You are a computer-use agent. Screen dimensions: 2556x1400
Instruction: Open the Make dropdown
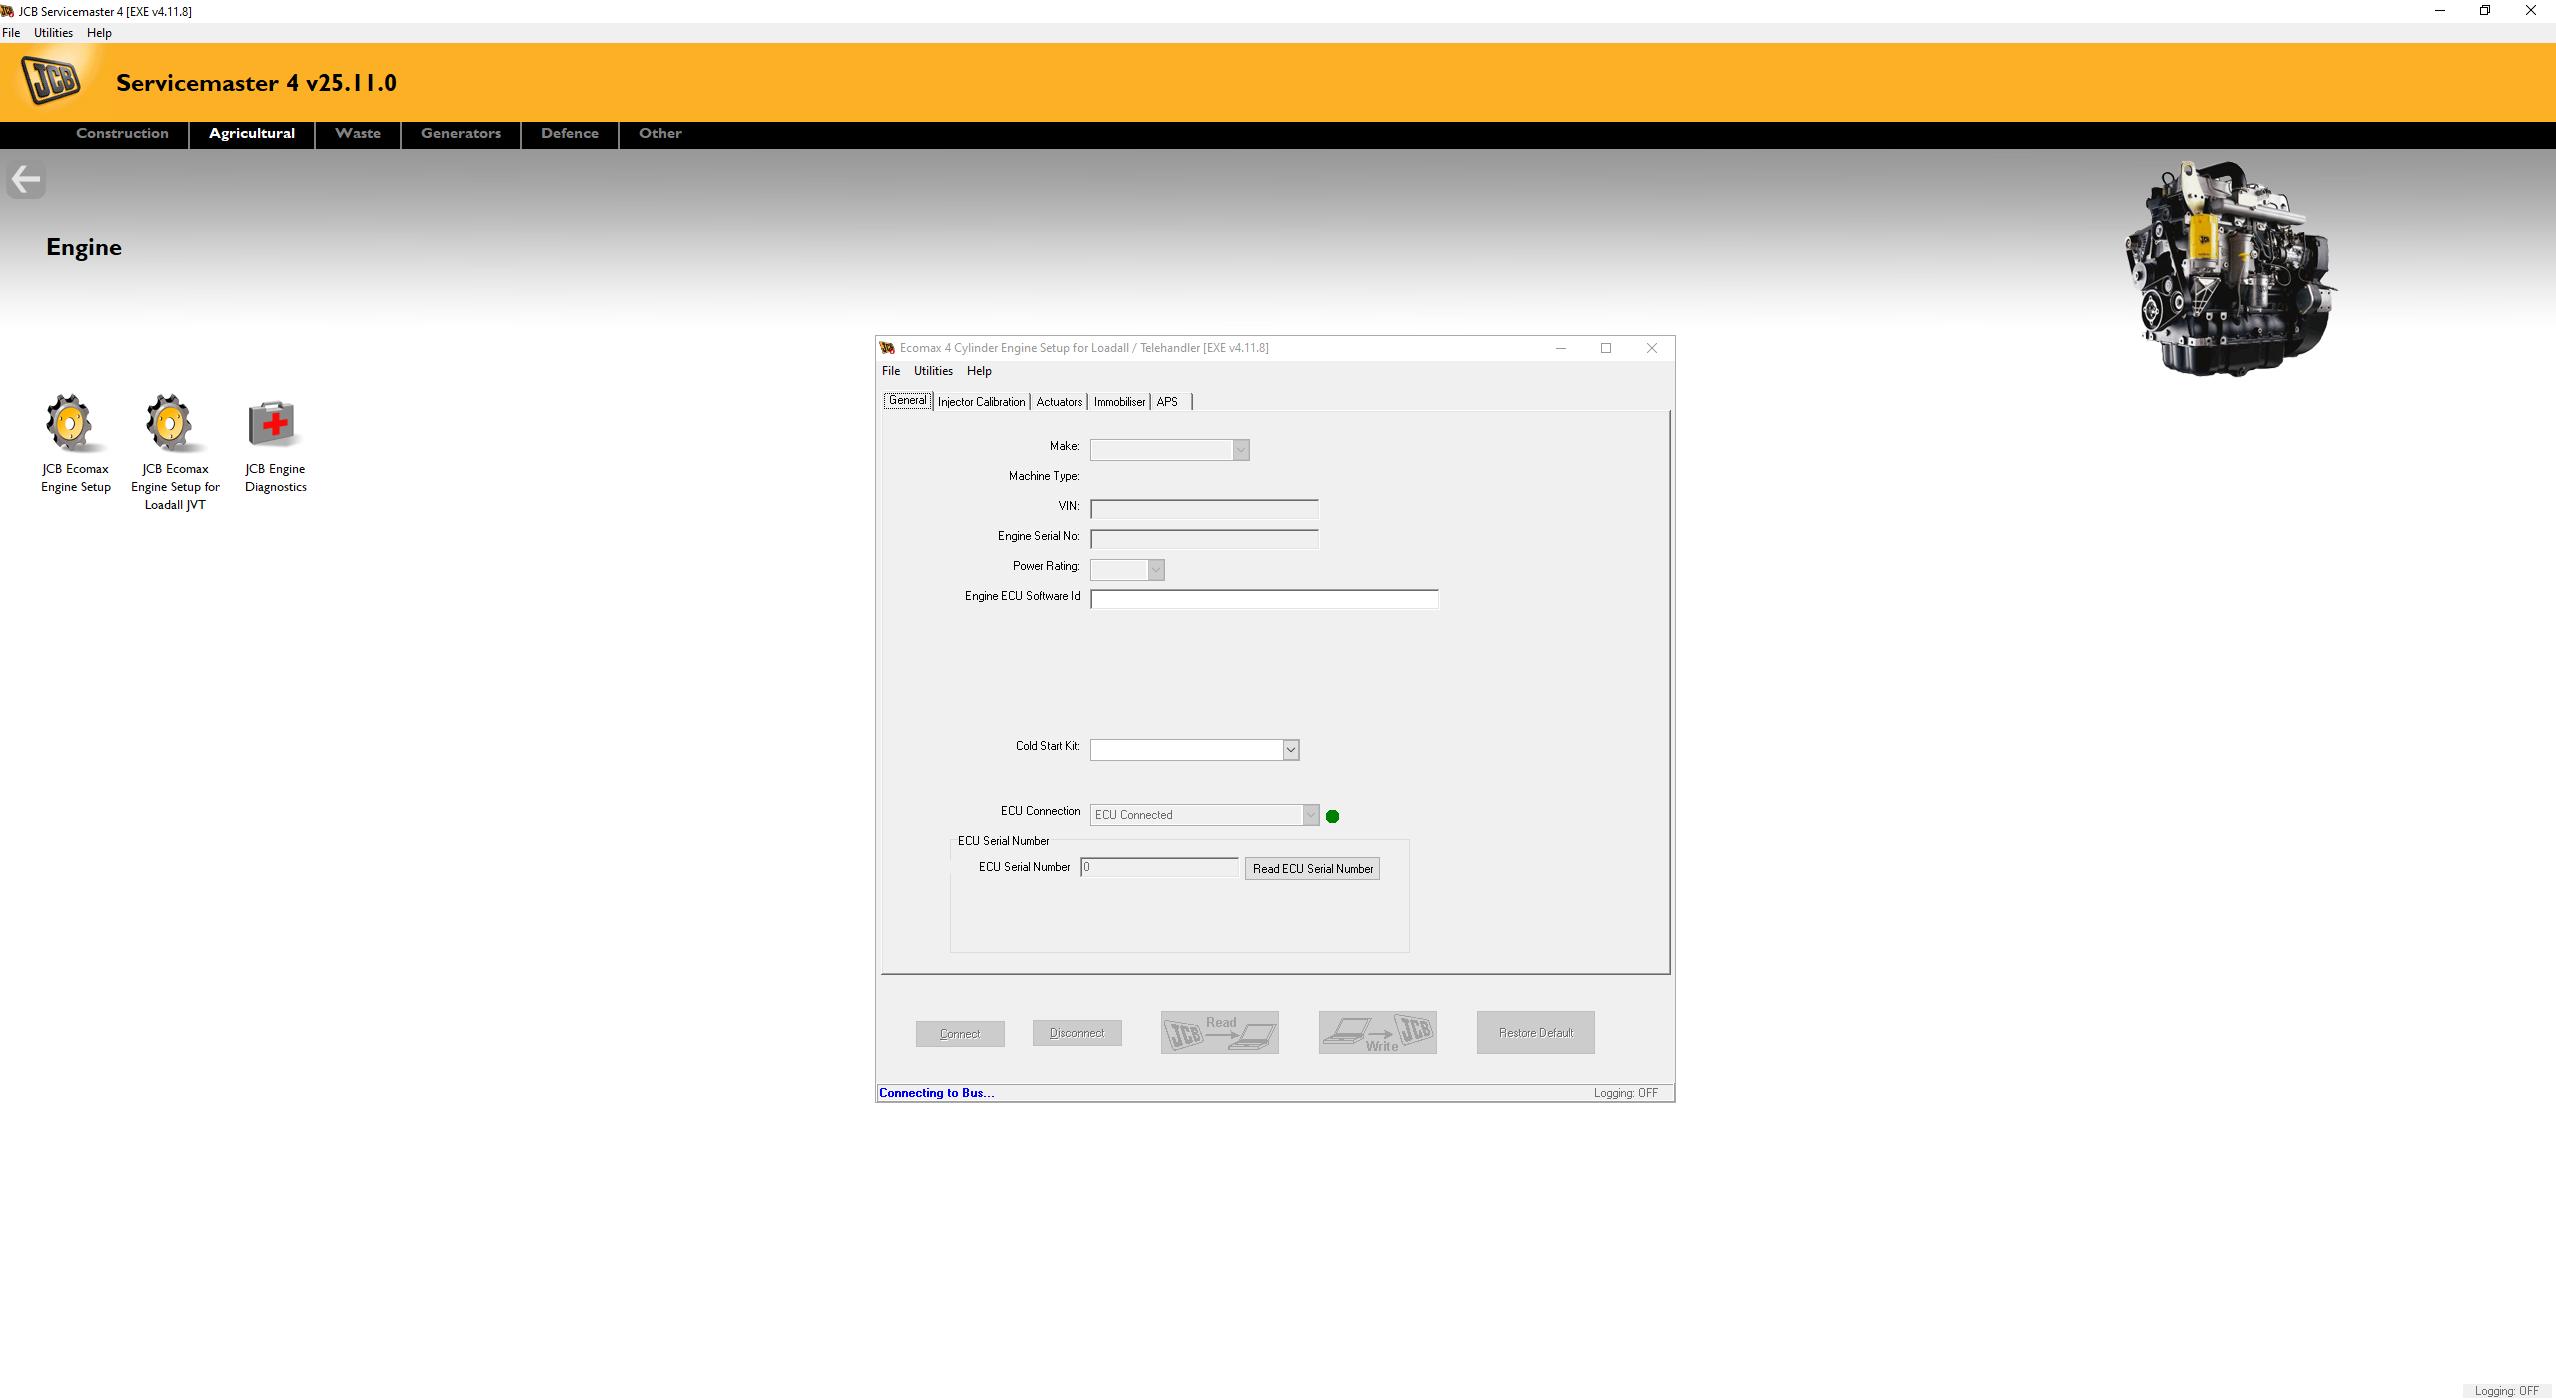1240,450
